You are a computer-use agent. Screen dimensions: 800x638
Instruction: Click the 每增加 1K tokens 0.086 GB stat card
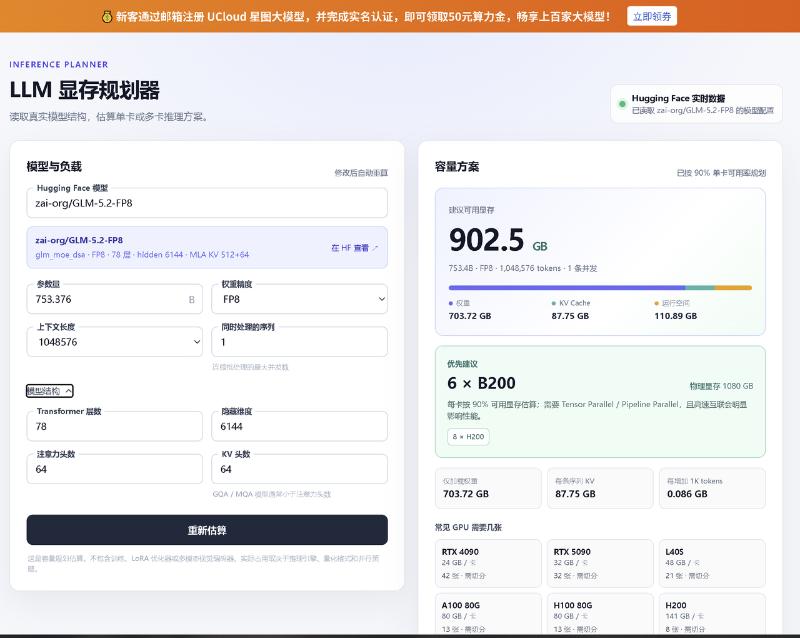pyautogui.click(x=712, y=488)
